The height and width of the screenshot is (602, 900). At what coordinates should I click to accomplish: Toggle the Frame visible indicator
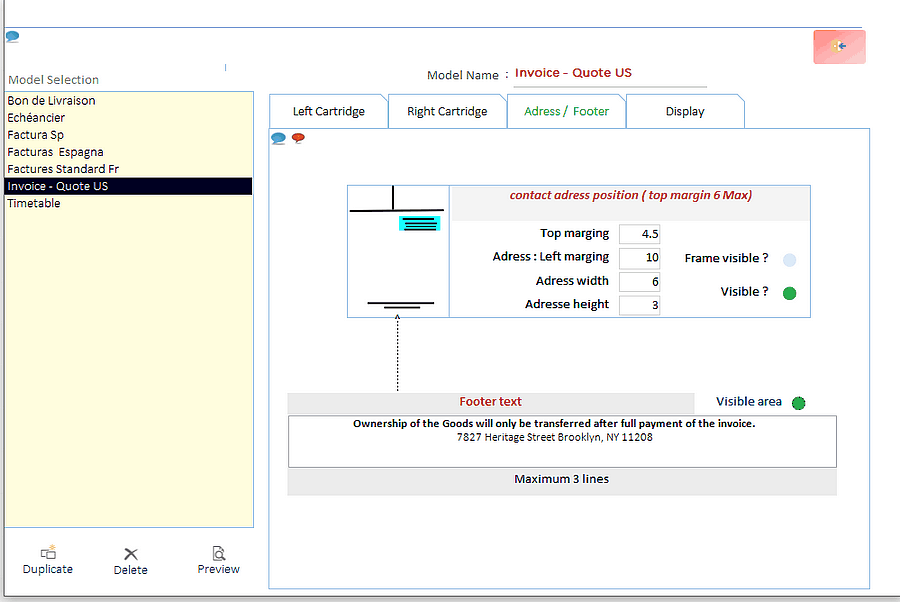(x=790, y=260)
